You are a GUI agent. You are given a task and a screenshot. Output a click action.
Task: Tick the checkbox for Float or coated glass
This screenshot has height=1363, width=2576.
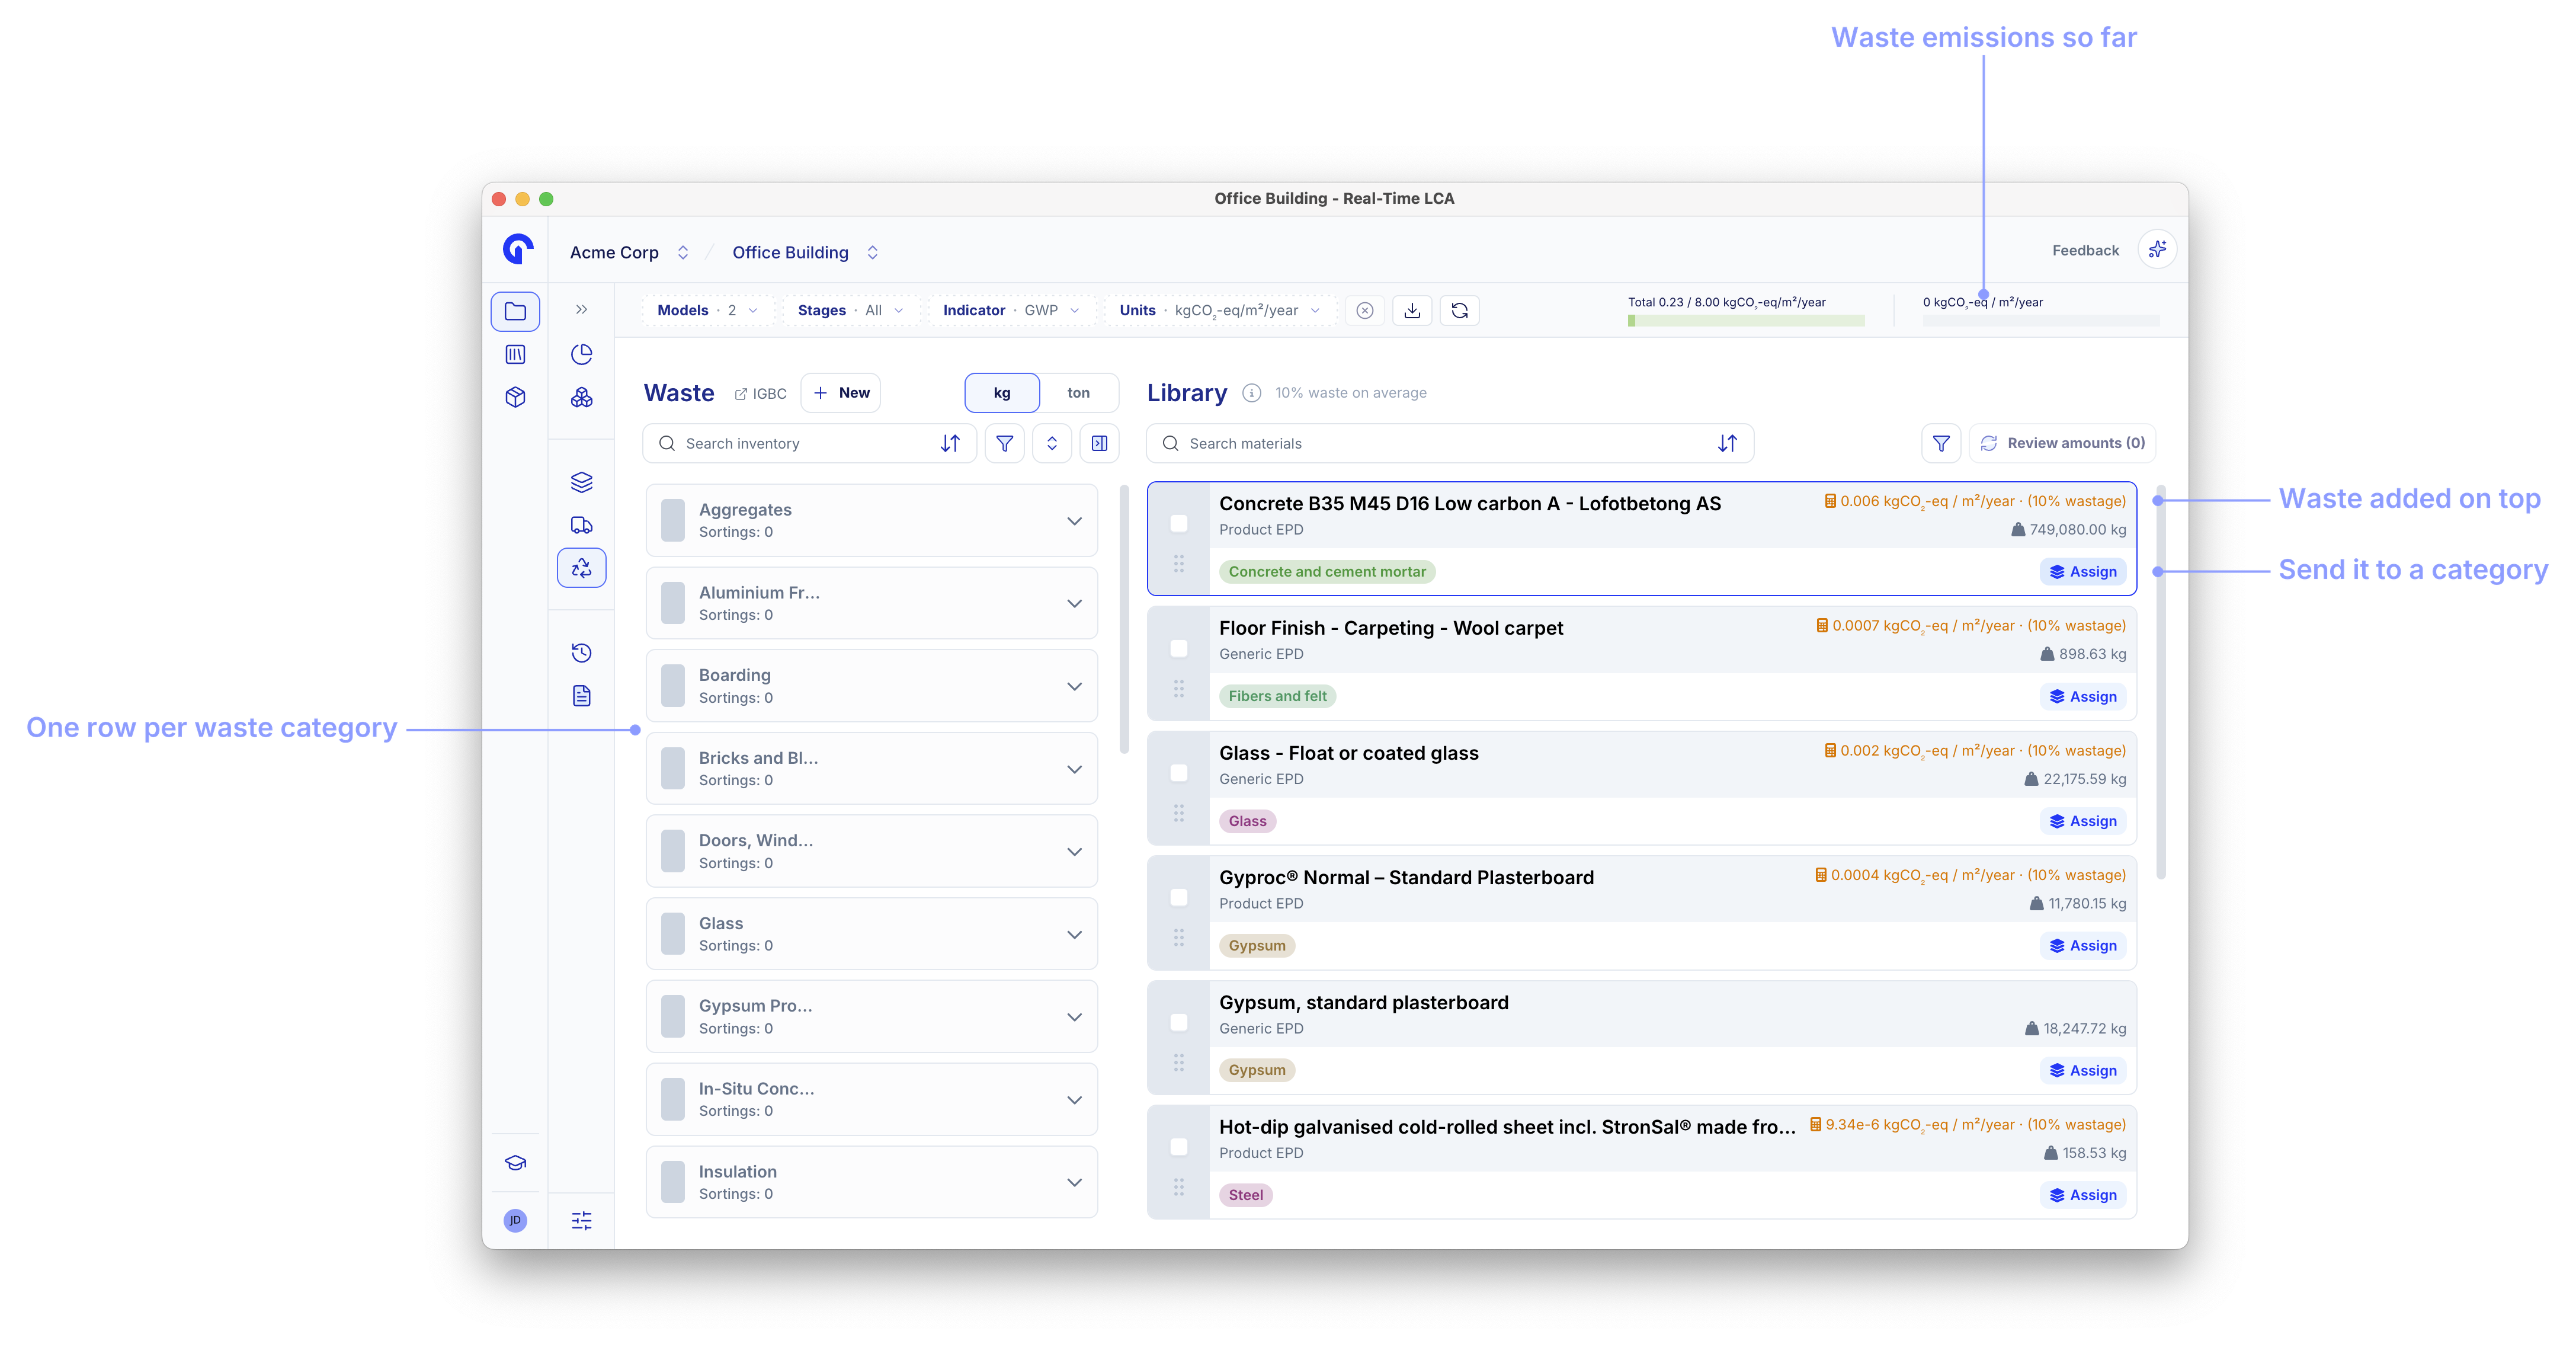tap(1179, 773)
